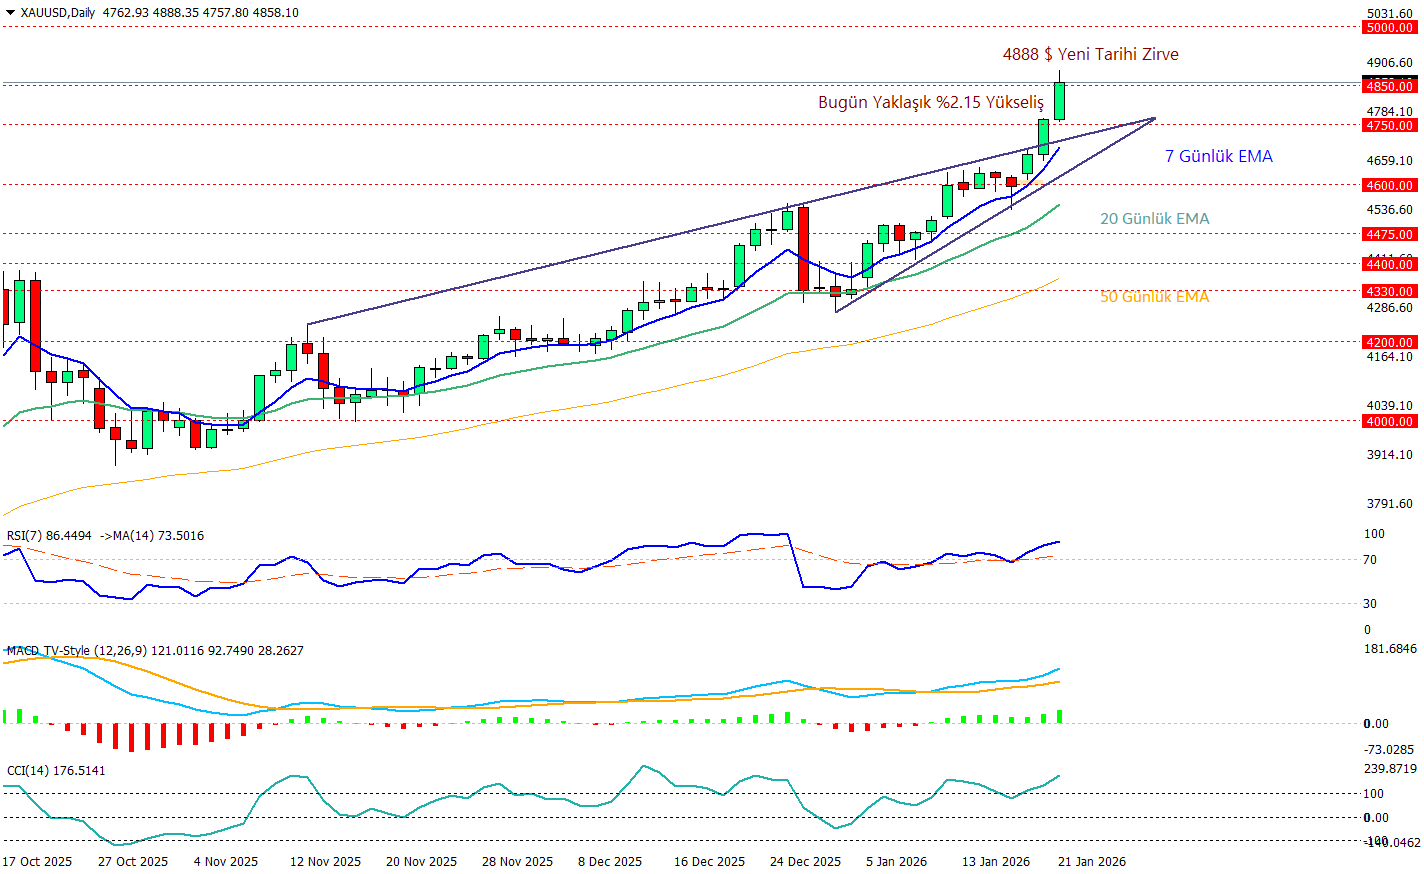Select the red 4475.00 price level tag
The height and width of the screenshot is (874, 1424).
click(1390, 234)
